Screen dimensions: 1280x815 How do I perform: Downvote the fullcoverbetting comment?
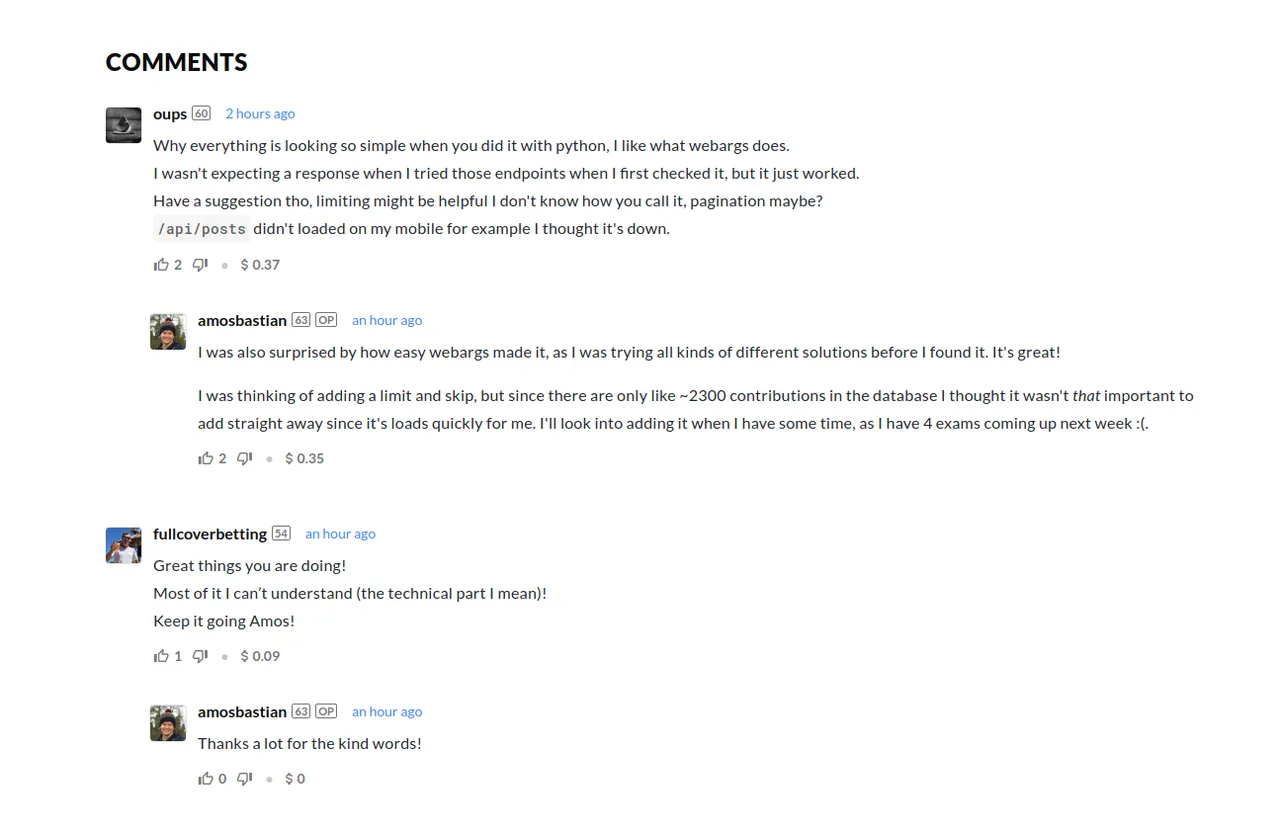(200, 656)
